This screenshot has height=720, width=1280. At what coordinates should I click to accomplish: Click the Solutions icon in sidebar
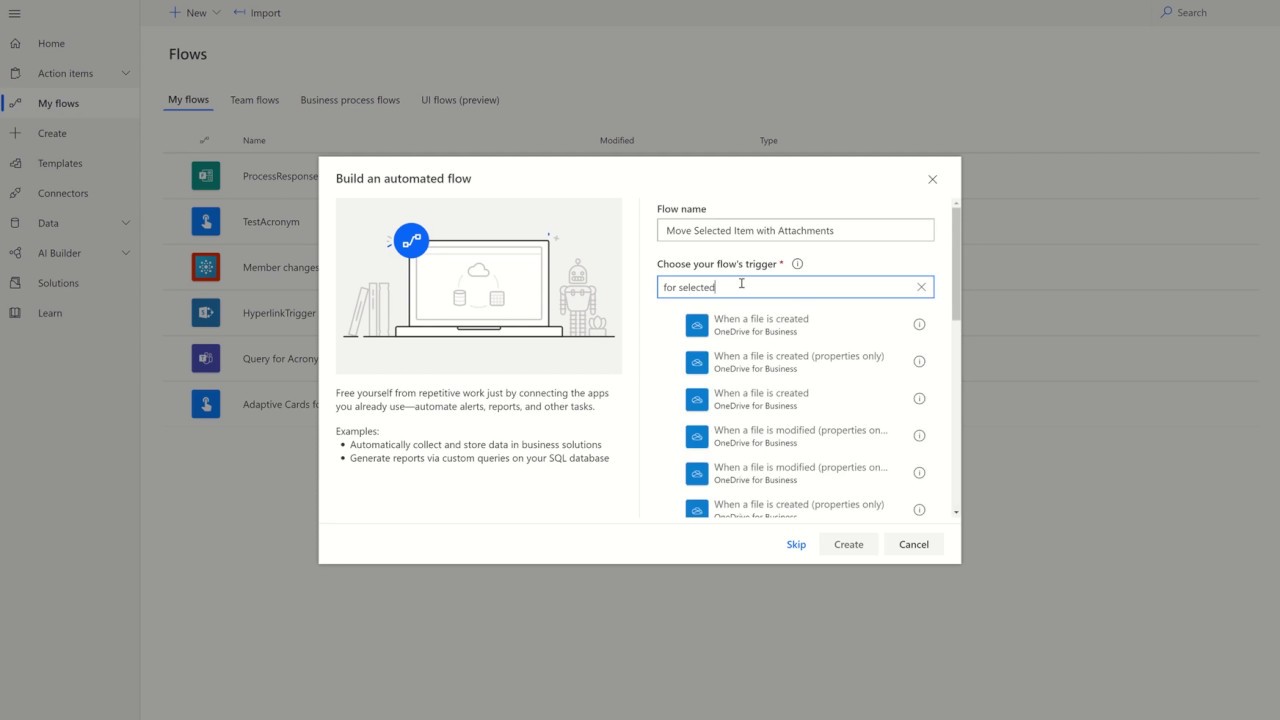[15, 283]
